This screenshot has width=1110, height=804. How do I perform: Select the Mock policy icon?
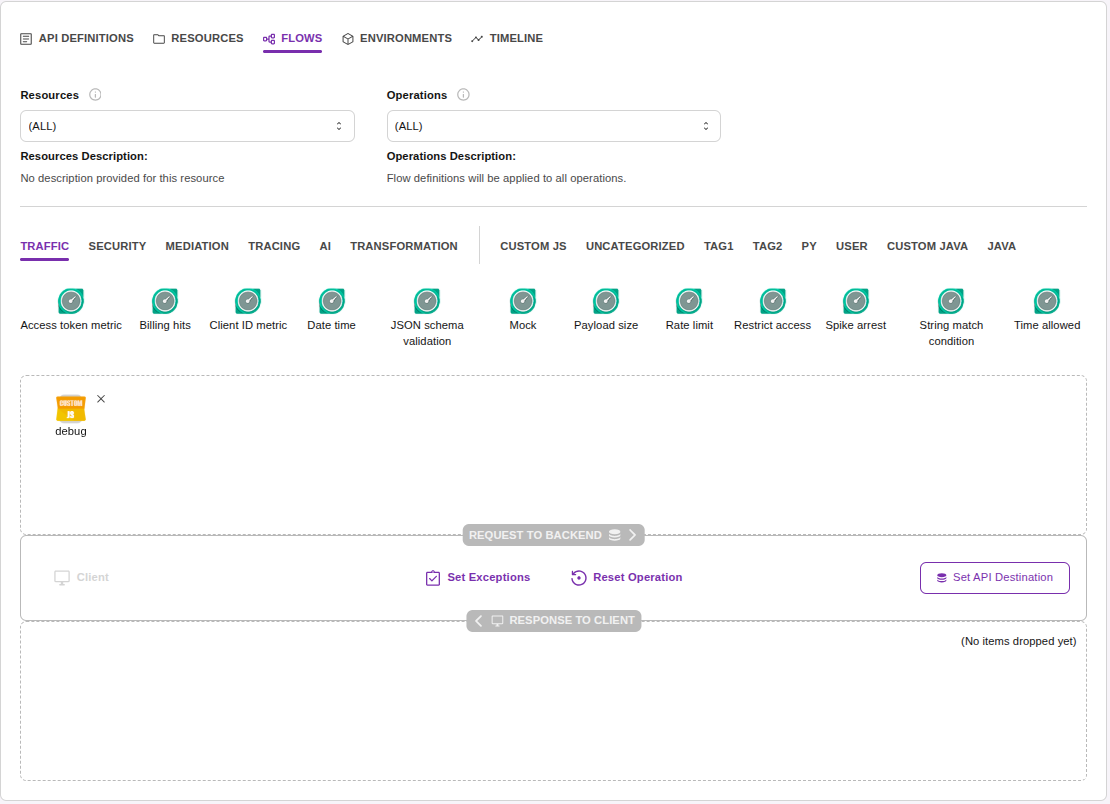click(523, 301)
